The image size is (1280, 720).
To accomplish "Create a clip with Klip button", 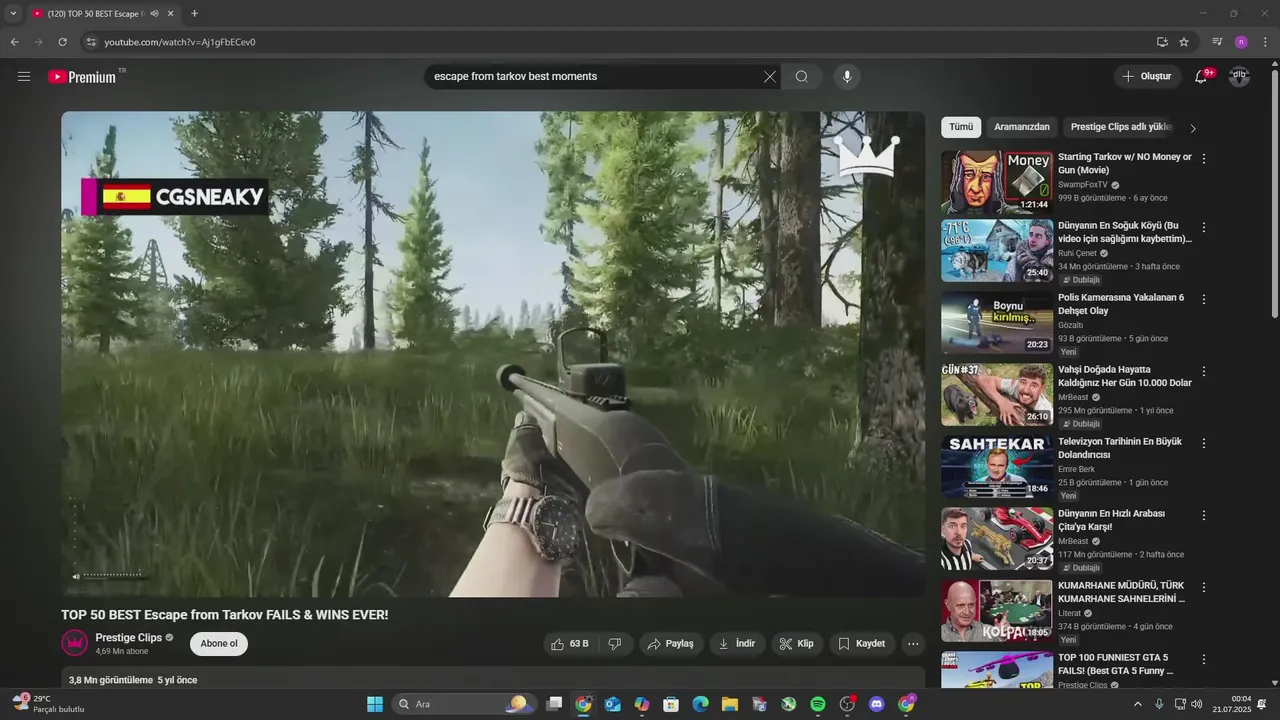I will point(797,644).
